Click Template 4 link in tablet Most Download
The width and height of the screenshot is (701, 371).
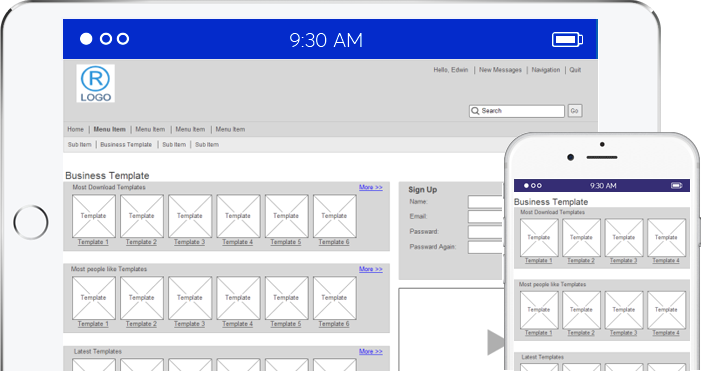[237, 242]
